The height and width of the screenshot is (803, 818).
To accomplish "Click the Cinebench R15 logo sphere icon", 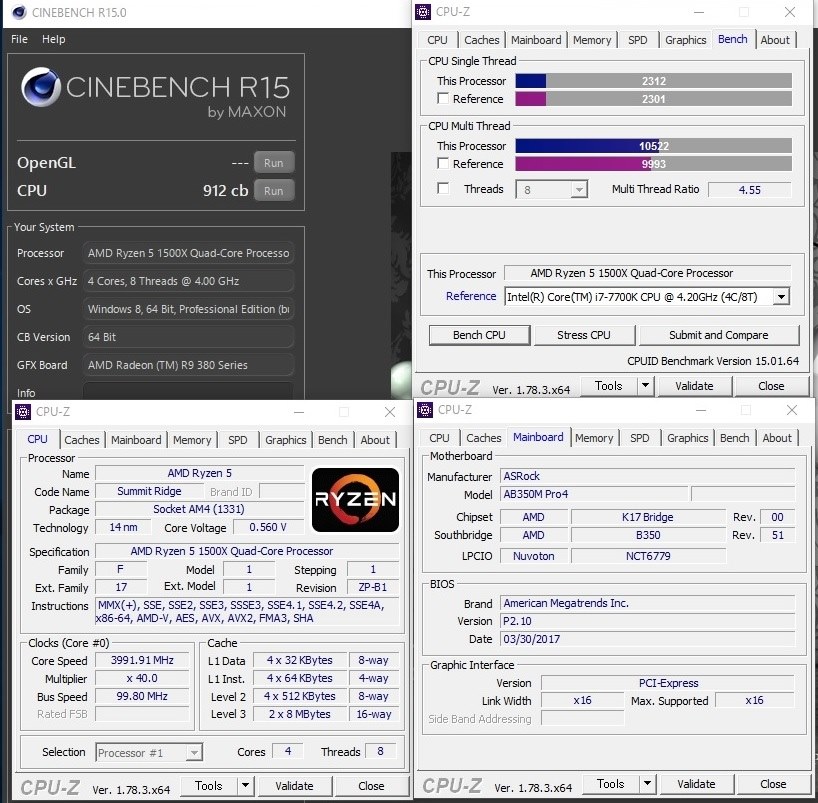I will click(41, 87).
